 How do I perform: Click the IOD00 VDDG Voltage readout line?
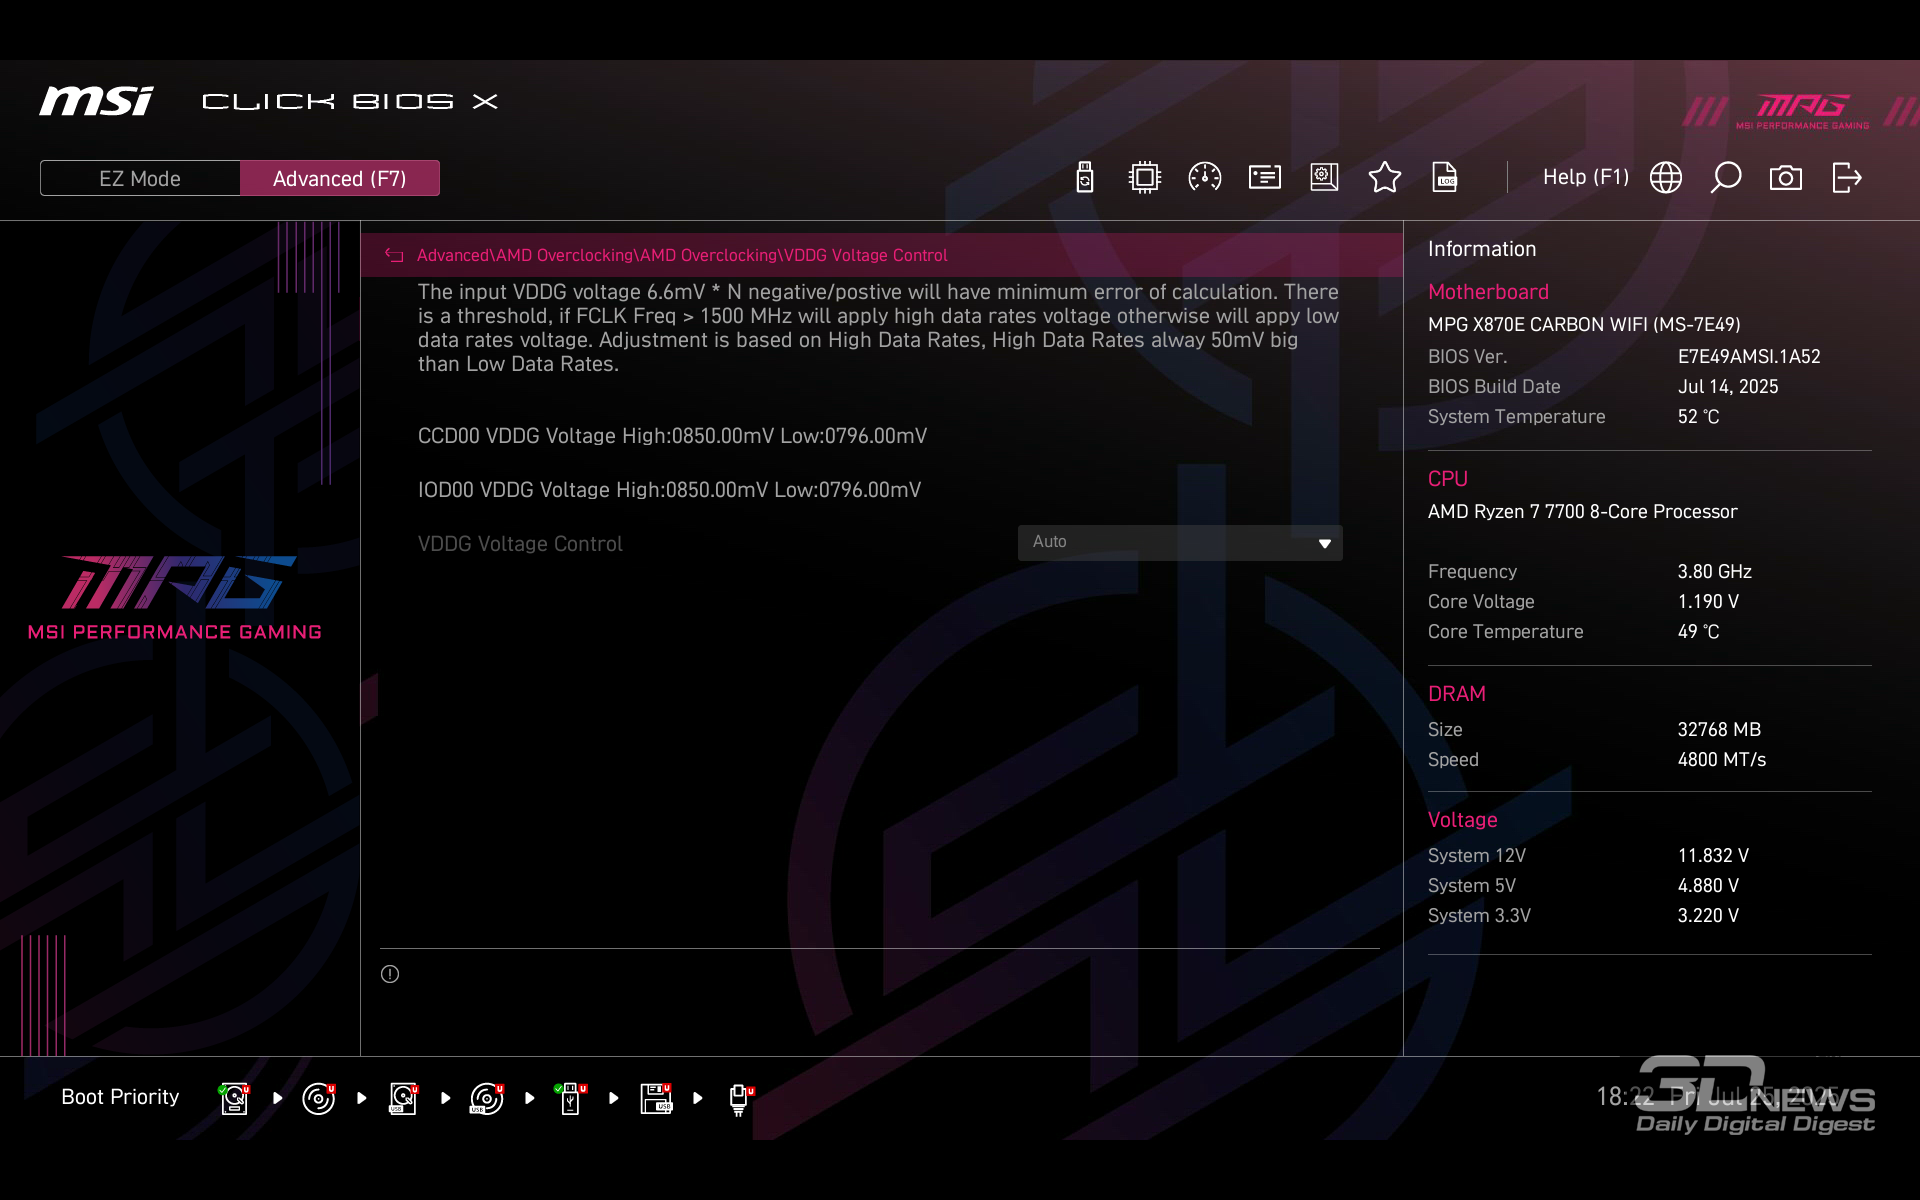pyautogui.click(x=669, y=490)
